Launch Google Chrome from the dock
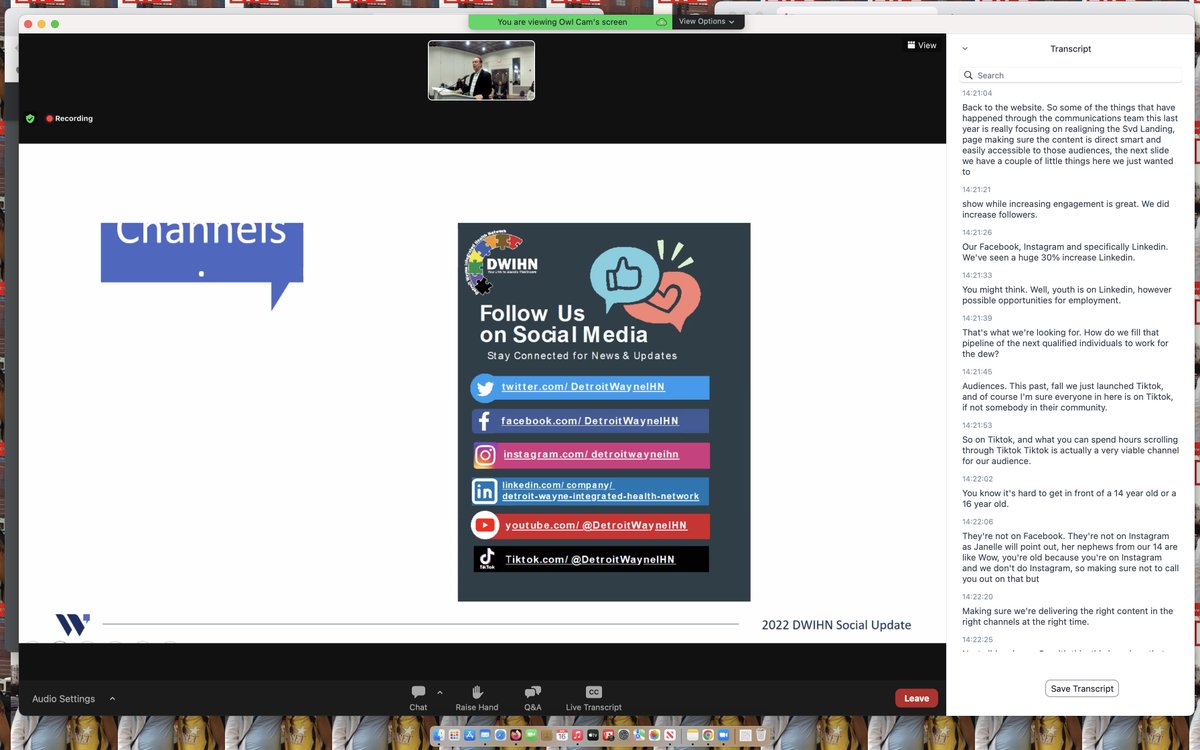Viewport: 1200px width, 750px height. tap(708, 735)
